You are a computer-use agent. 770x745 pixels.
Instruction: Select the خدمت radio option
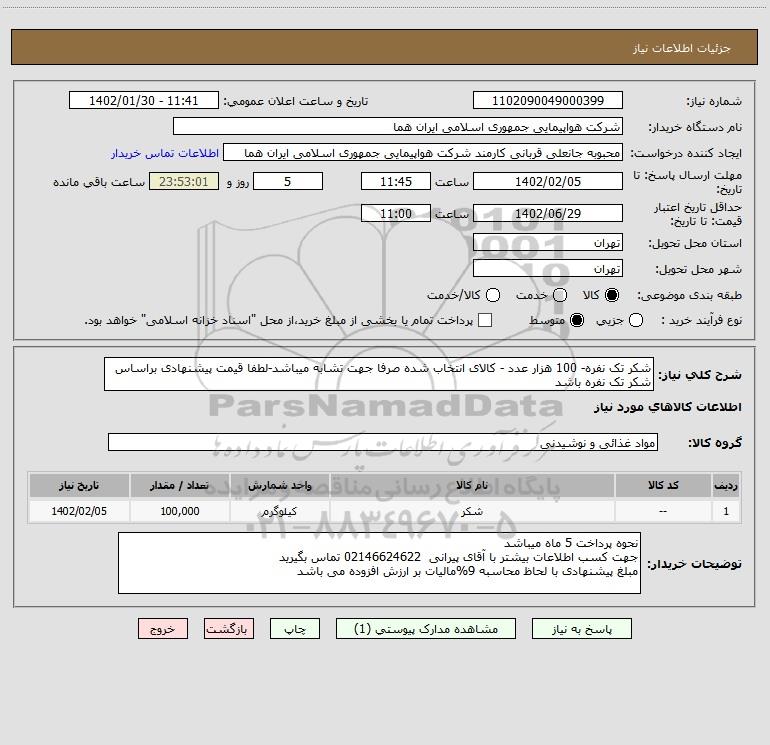559,296
